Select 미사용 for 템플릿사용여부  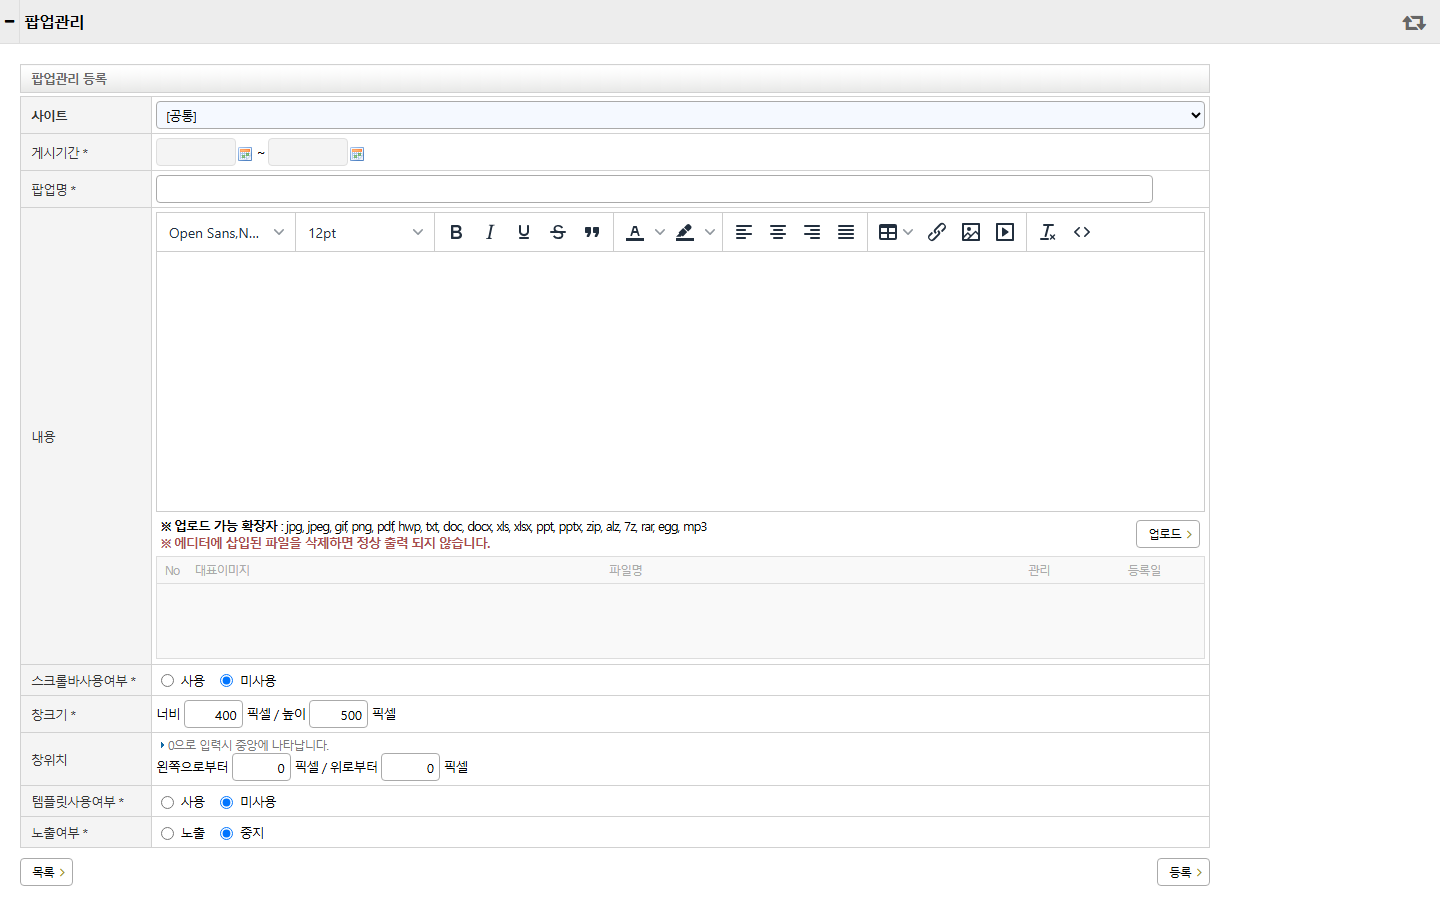[x=227, y=802]
